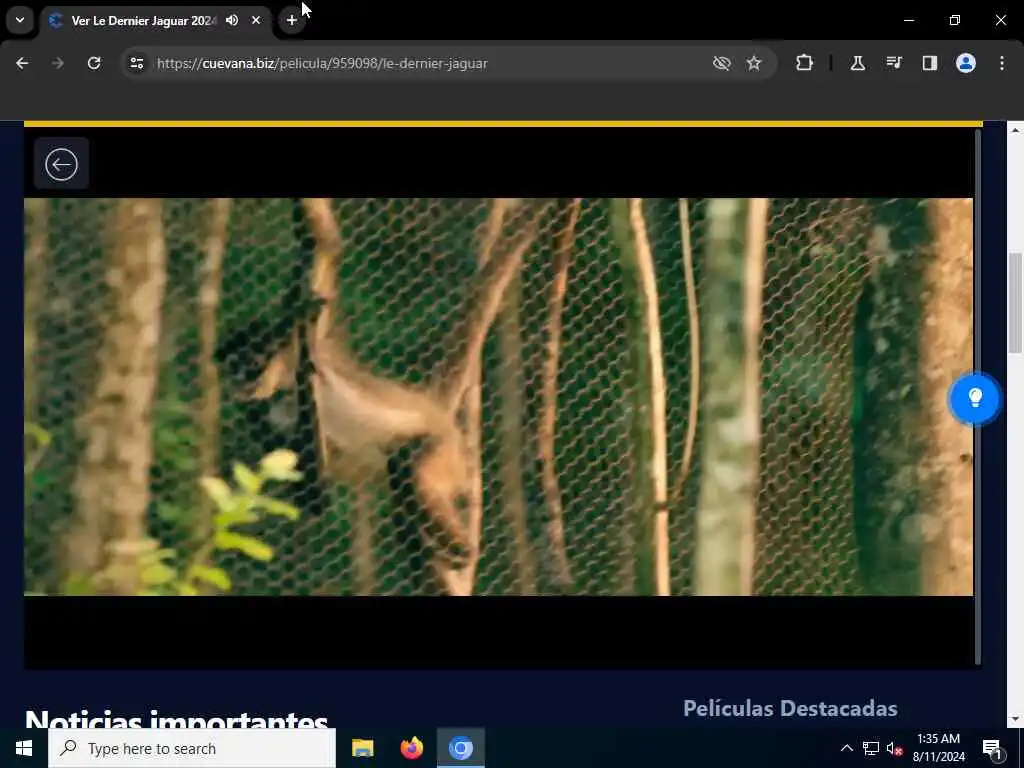Viewport: 1024px width, 768px height.
Task: Open Chrome Labs flask icon
Action: pyautogui.click(x=857, y=63)
